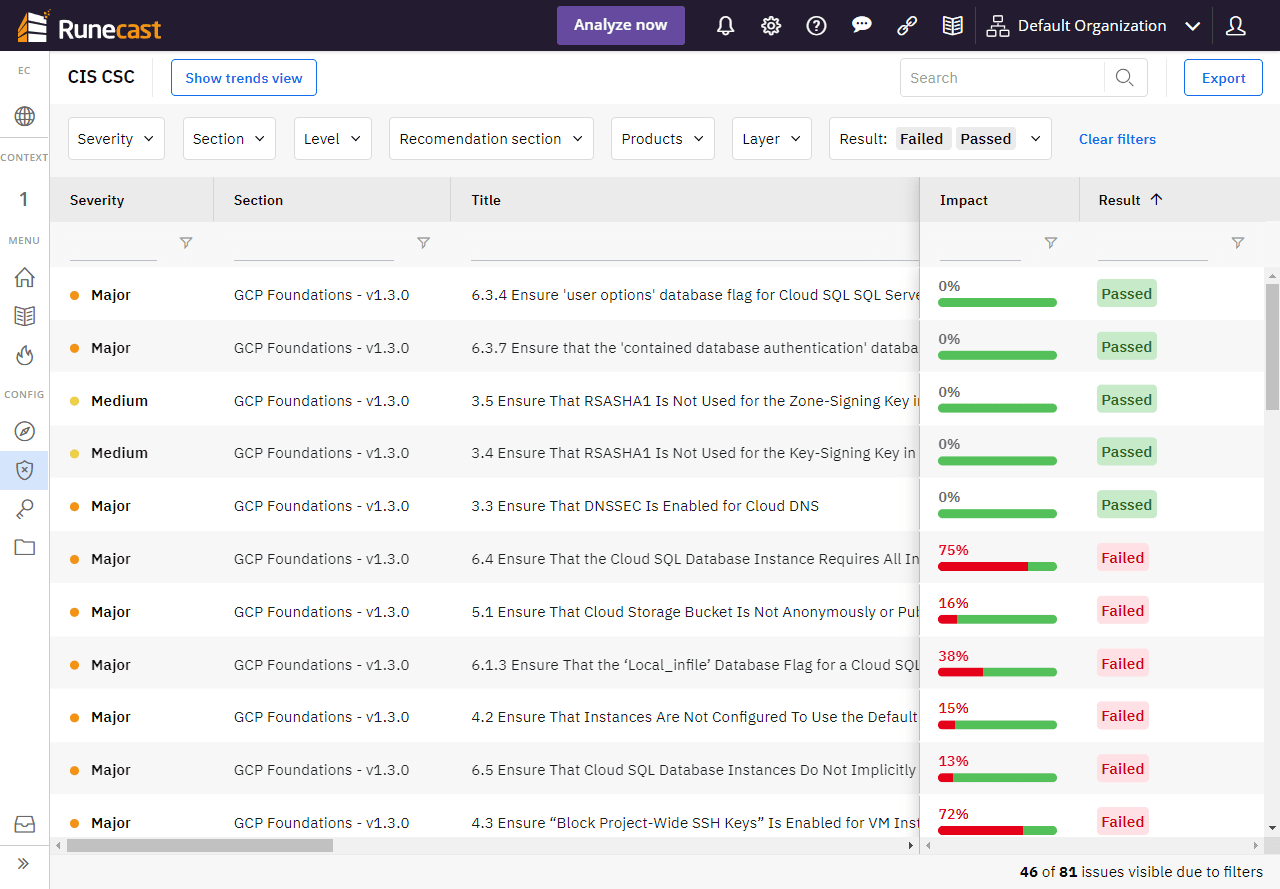This screenshot has width=1280, height=889.
Task: Open the help question mark icon
Action: tap(816, 26)
